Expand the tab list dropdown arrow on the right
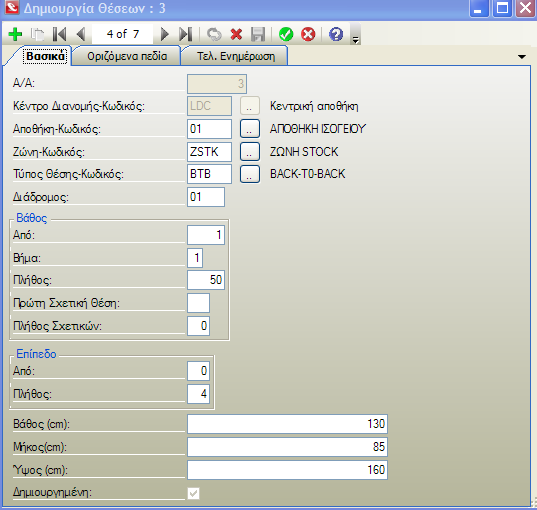 click(x=522, y=57)
